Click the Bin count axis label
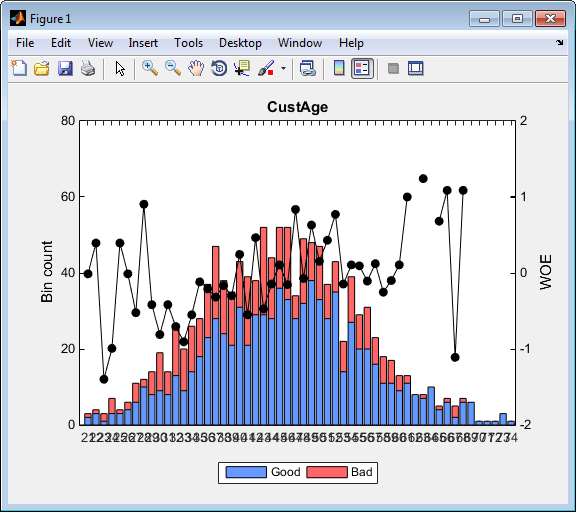This screenshot has width=576, height=512. pyautogui.click(x=47, y=272)
